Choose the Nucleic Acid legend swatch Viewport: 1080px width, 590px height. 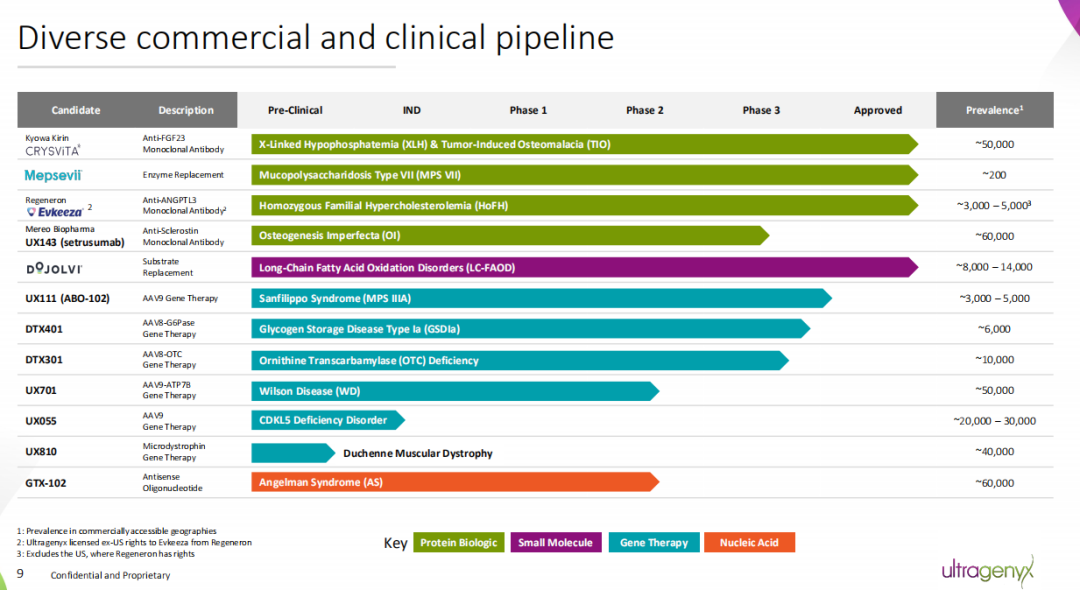(749, 543)
